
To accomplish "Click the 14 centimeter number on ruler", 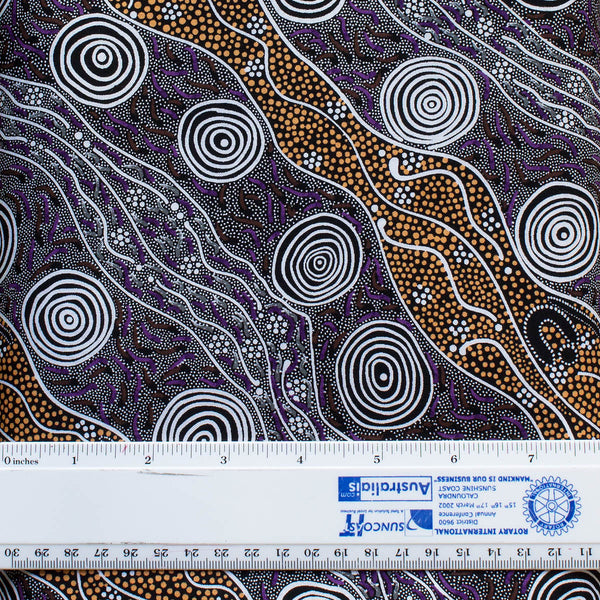I will pyautogui.click(x=493, y=552).
